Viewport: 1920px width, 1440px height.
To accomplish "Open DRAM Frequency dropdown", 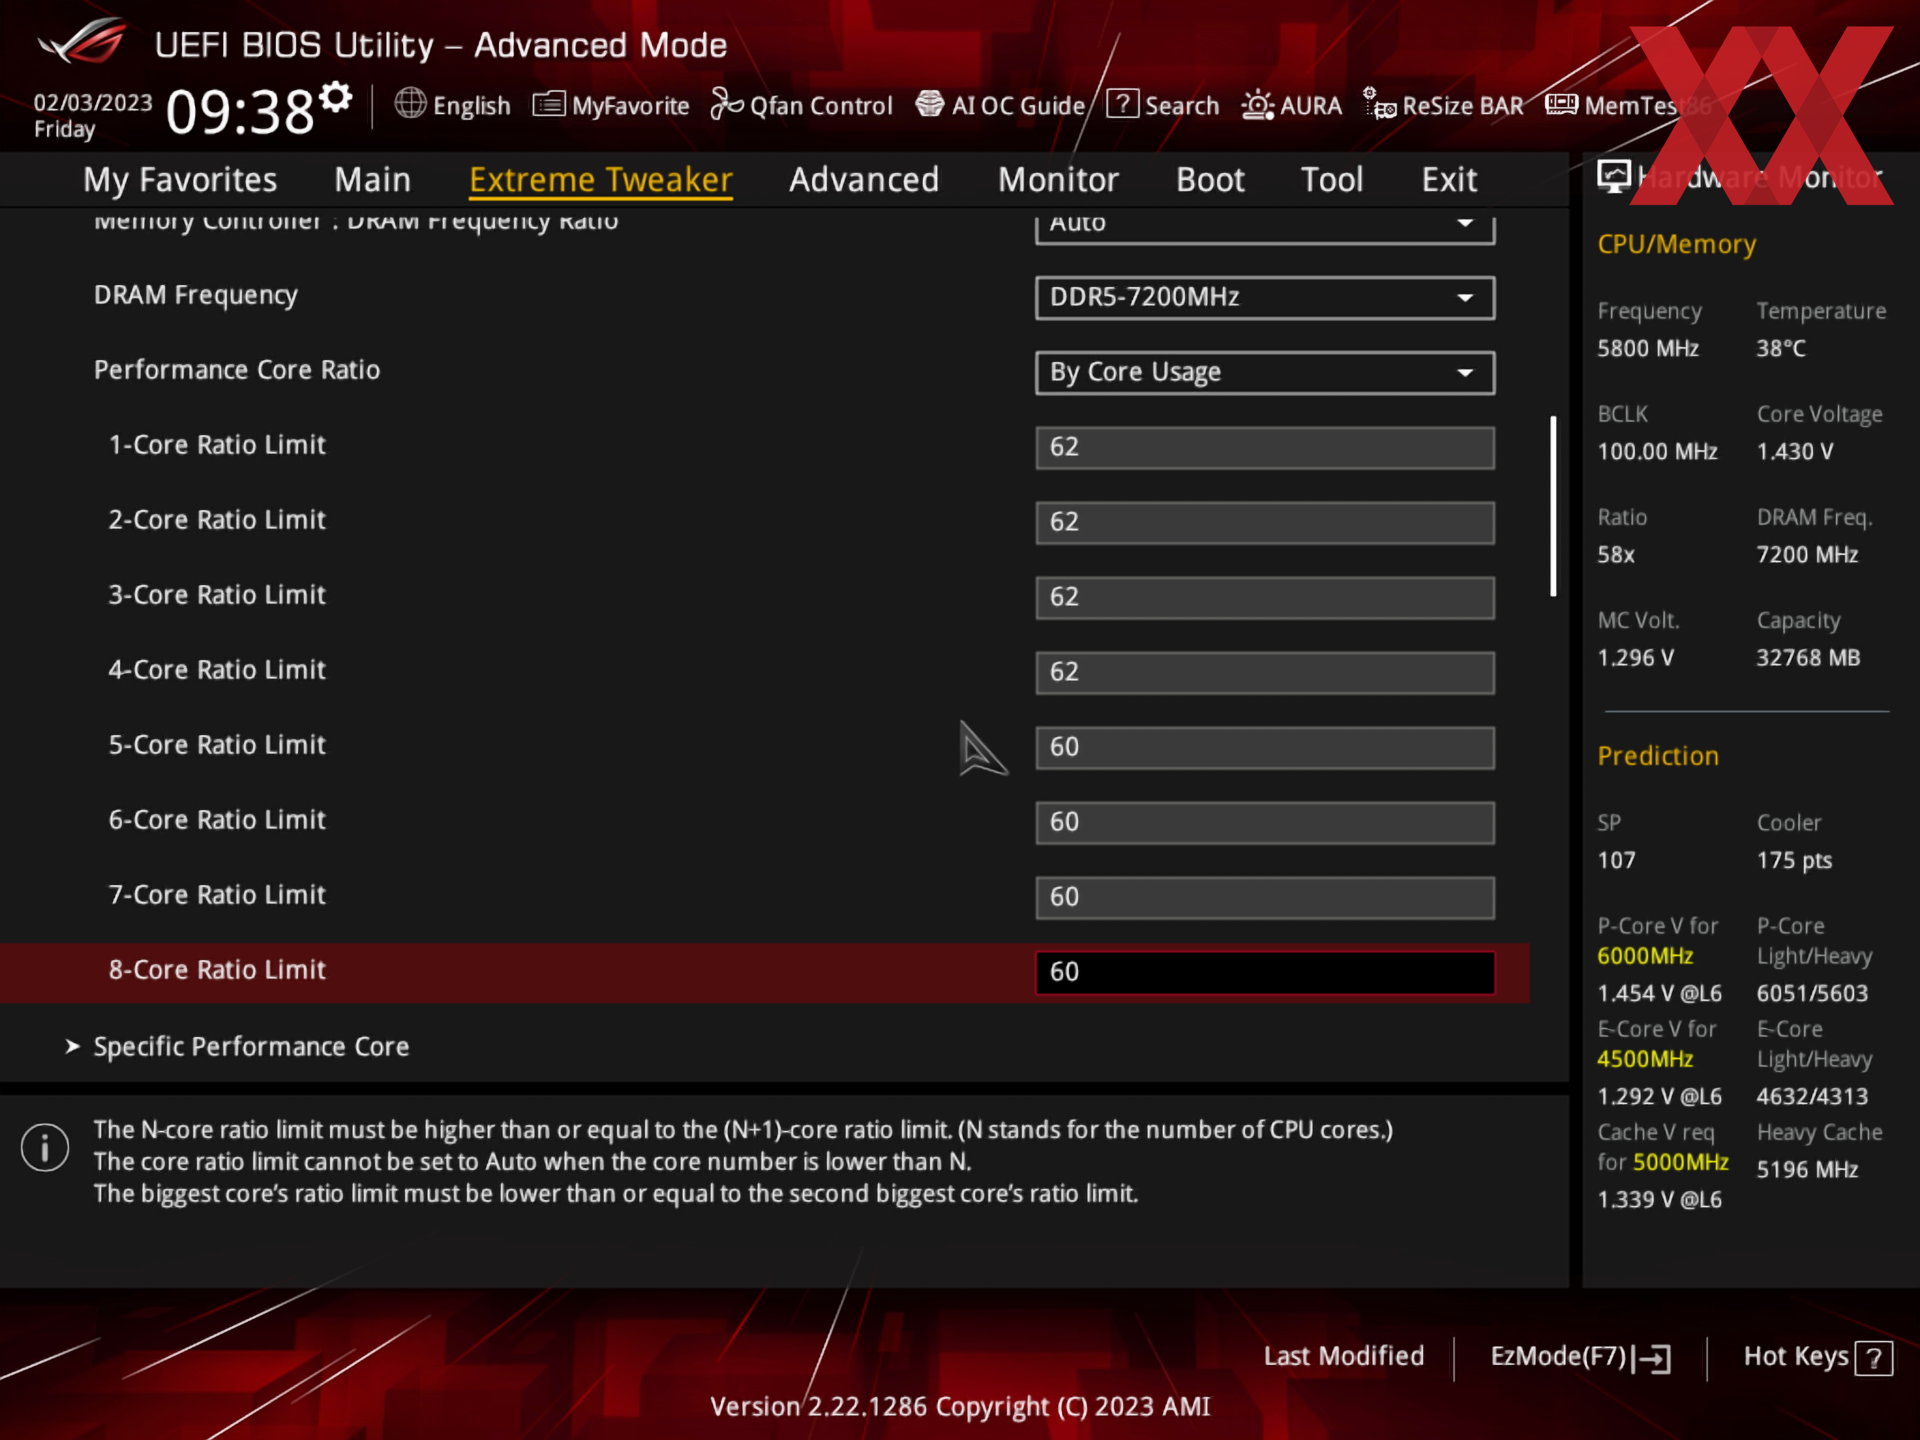I will point(1265,297).
